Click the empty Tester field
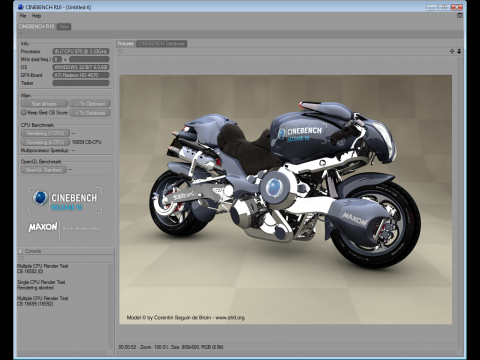Screen dimensions: 480x360 [81, 83]
